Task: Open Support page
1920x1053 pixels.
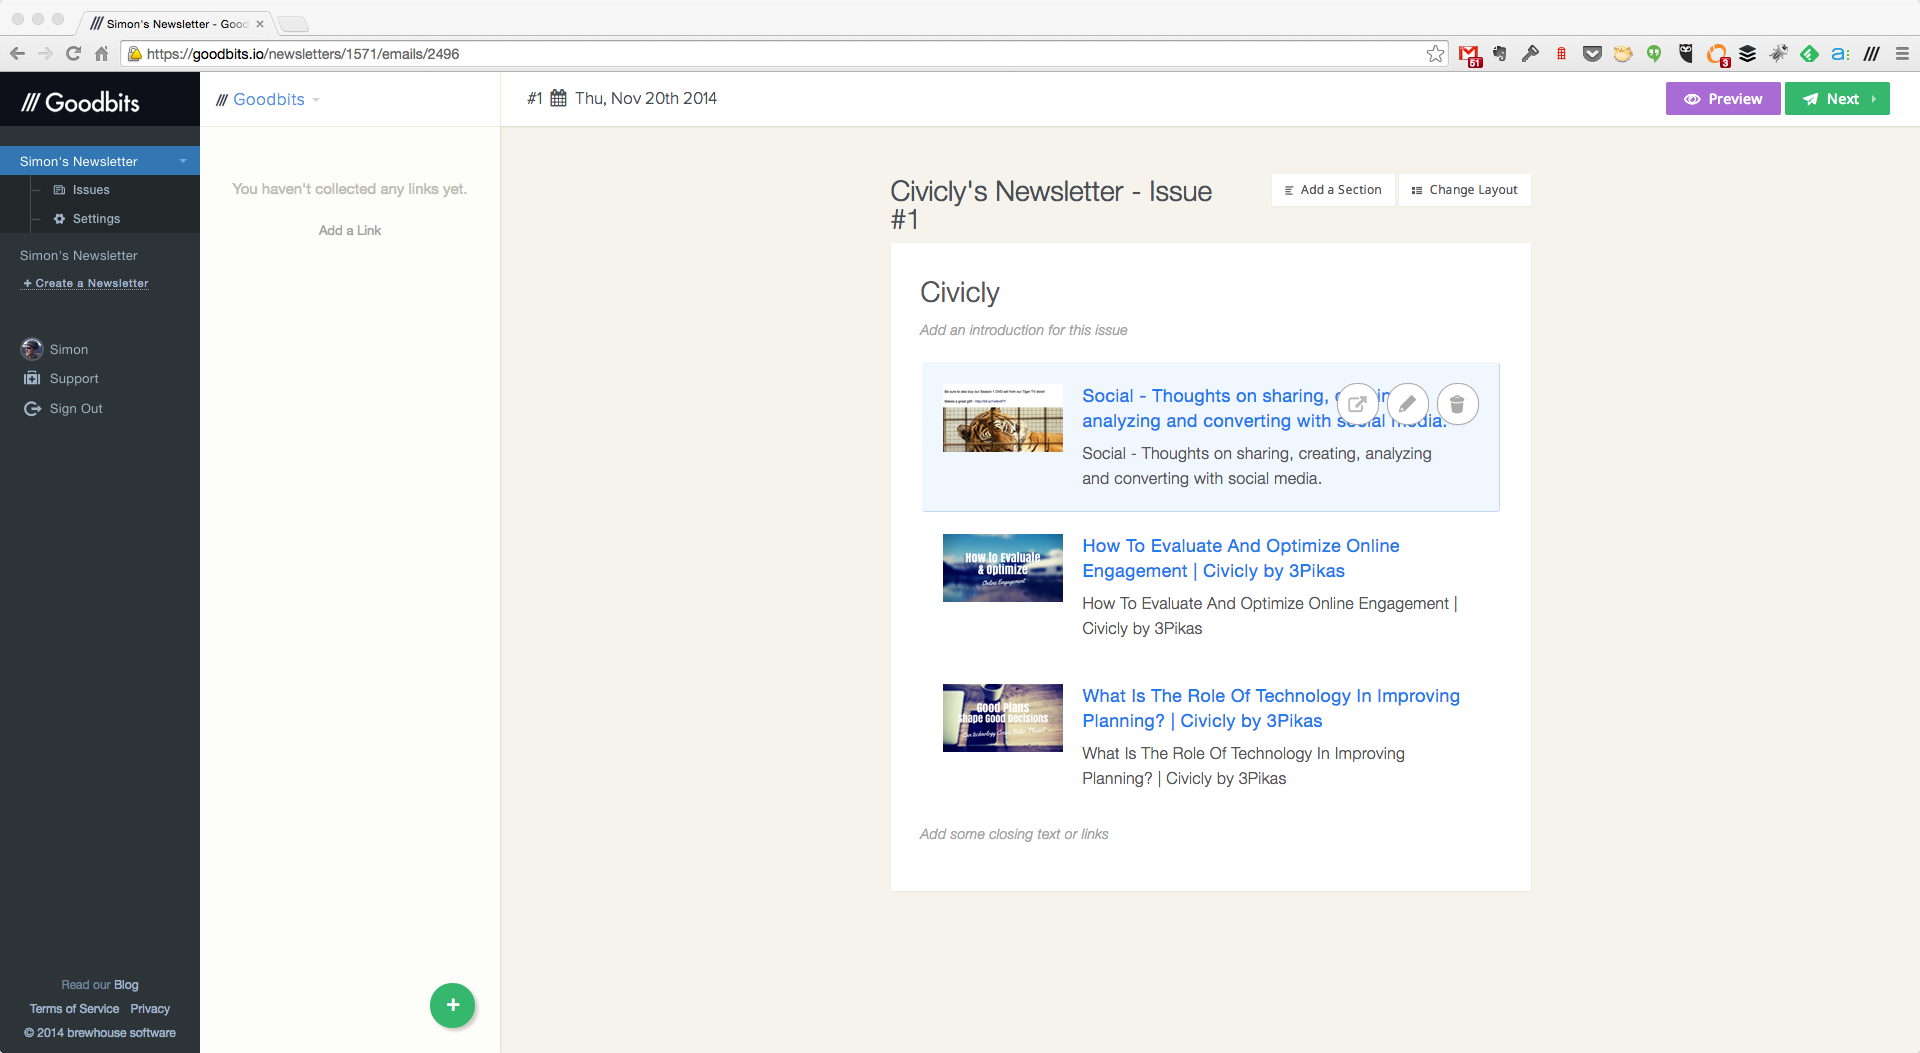Action: tap(74, 379)
